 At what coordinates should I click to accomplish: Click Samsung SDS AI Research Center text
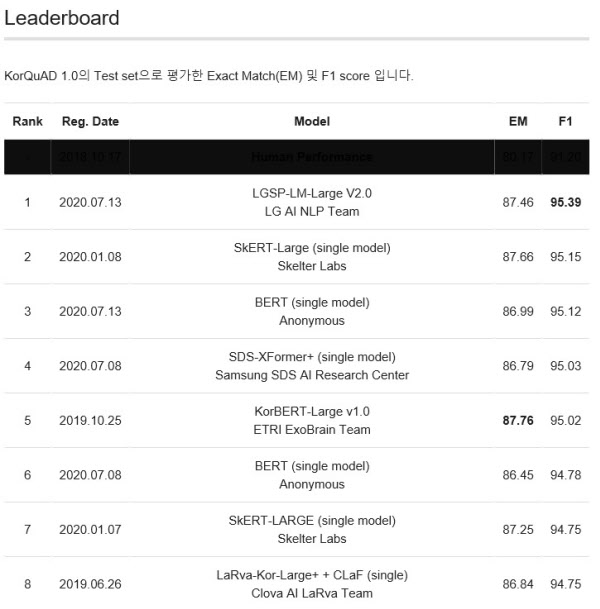coord(312,375)
